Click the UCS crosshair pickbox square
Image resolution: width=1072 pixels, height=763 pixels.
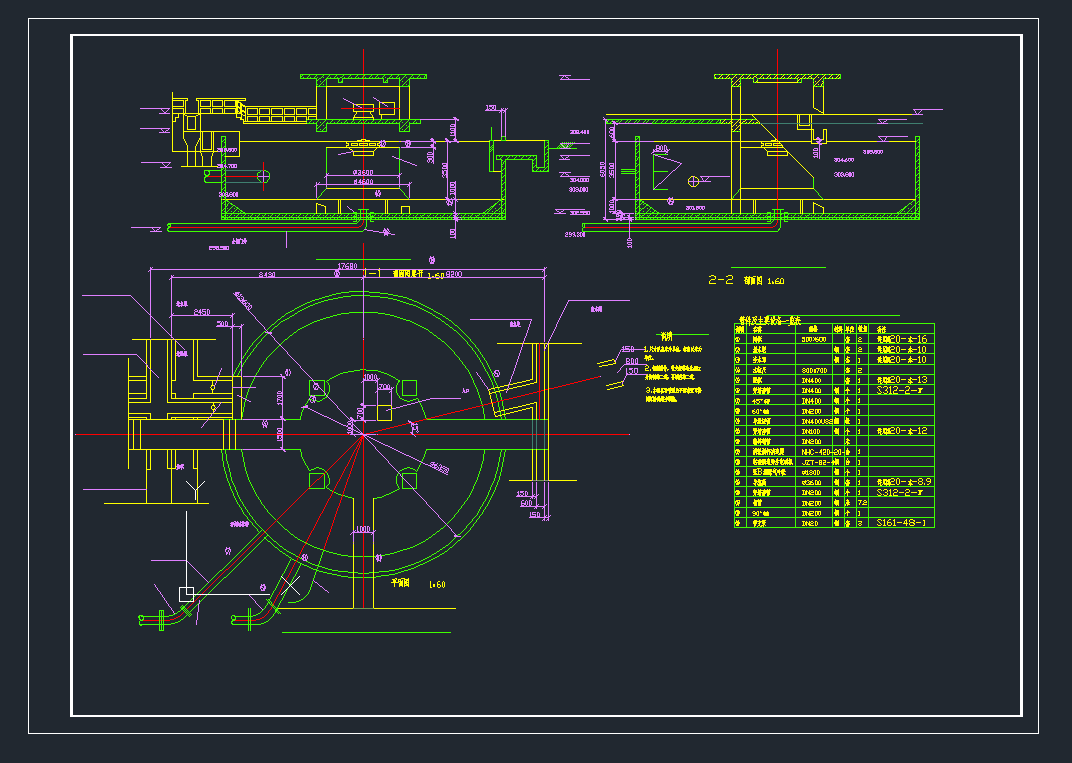[187, 593]
